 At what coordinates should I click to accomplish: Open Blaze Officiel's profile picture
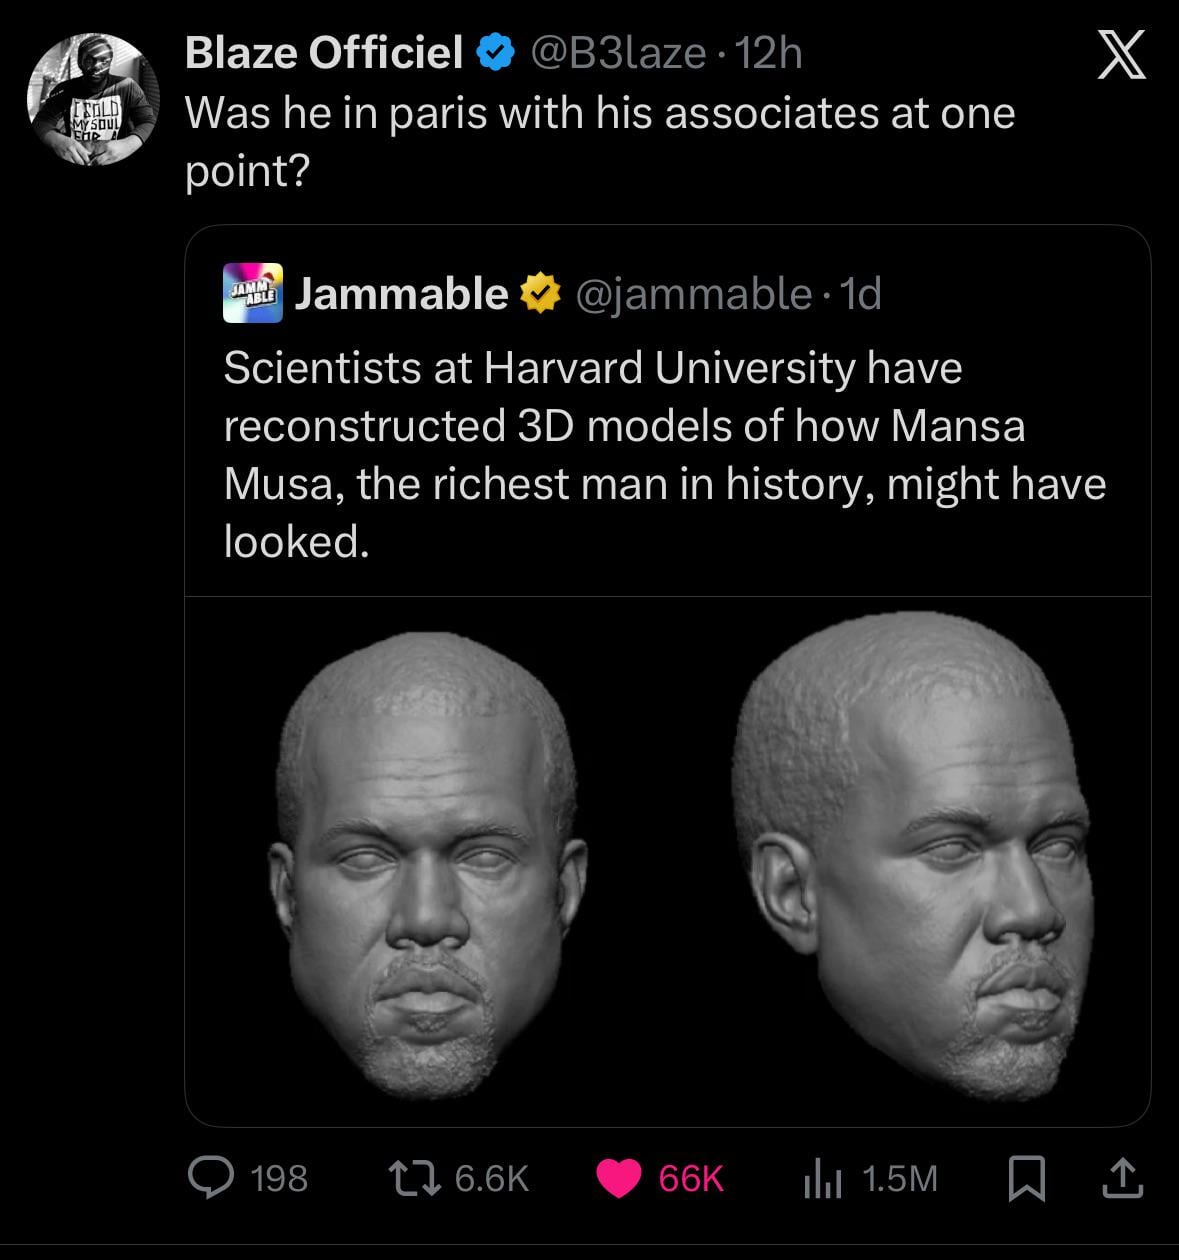(x=93, y=100)
